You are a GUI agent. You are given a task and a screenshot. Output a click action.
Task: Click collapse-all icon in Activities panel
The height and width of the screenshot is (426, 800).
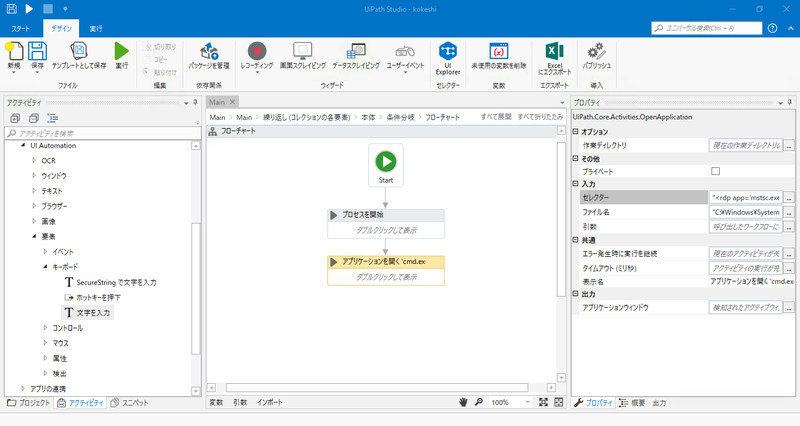[x=34, y=118]
